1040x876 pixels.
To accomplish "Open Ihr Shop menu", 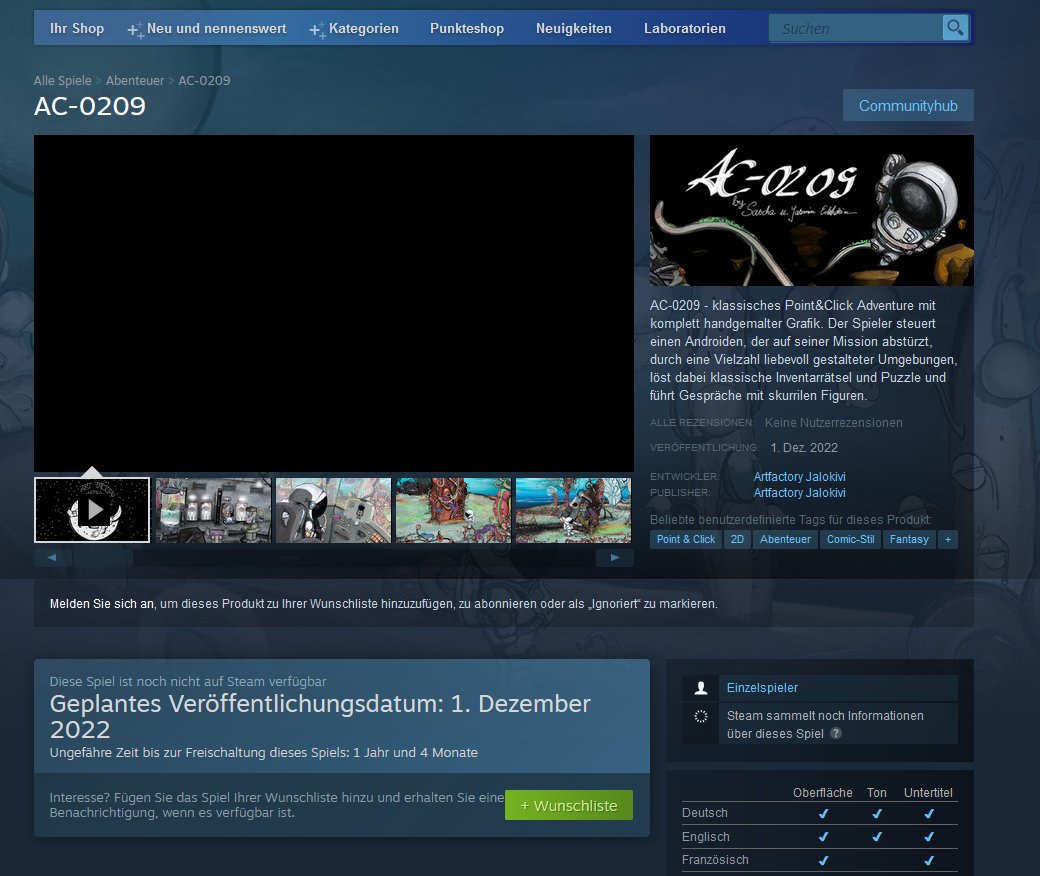I will click(77, 29).
